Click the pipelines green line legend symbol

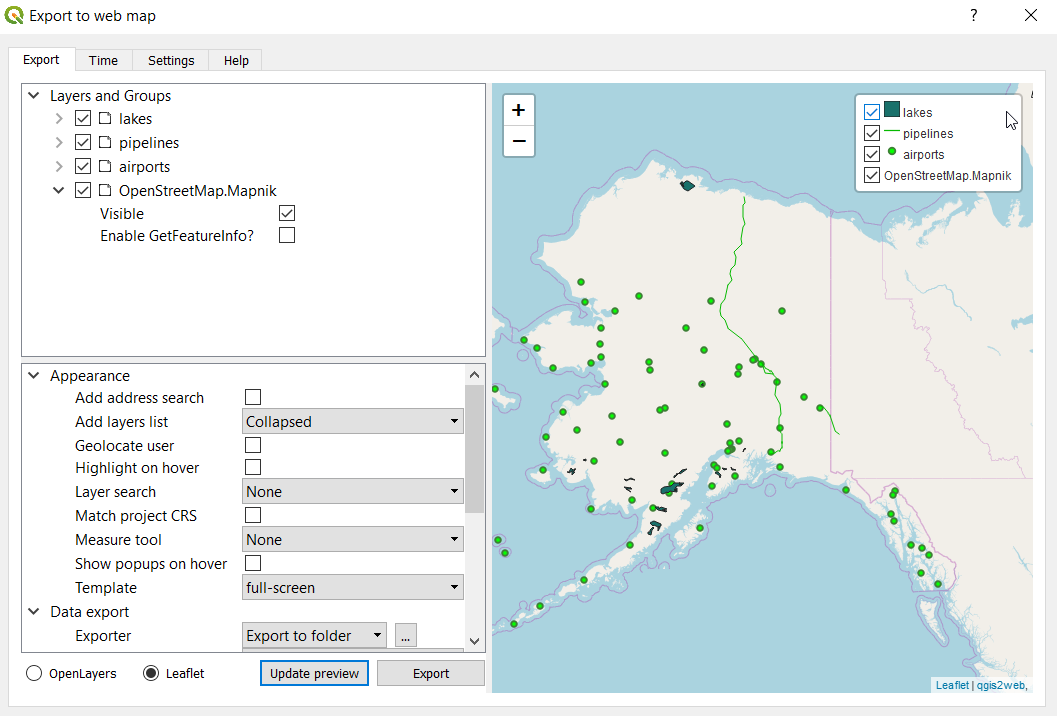click(x=892, y=131)
